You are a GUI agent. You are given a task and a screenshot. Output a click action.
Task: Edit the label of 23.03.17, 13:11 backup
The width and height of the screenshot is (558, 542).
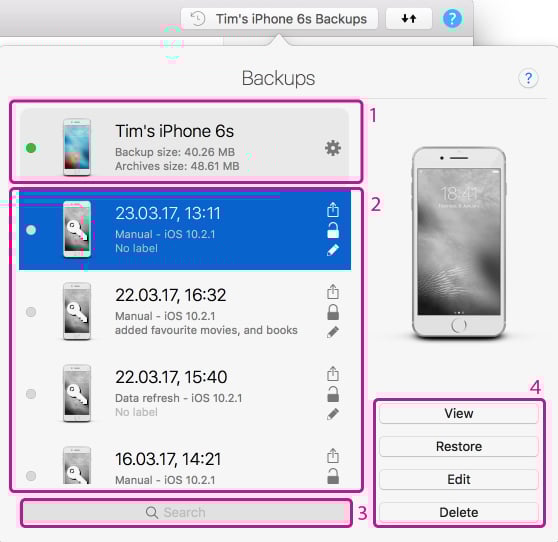(333, 250)
